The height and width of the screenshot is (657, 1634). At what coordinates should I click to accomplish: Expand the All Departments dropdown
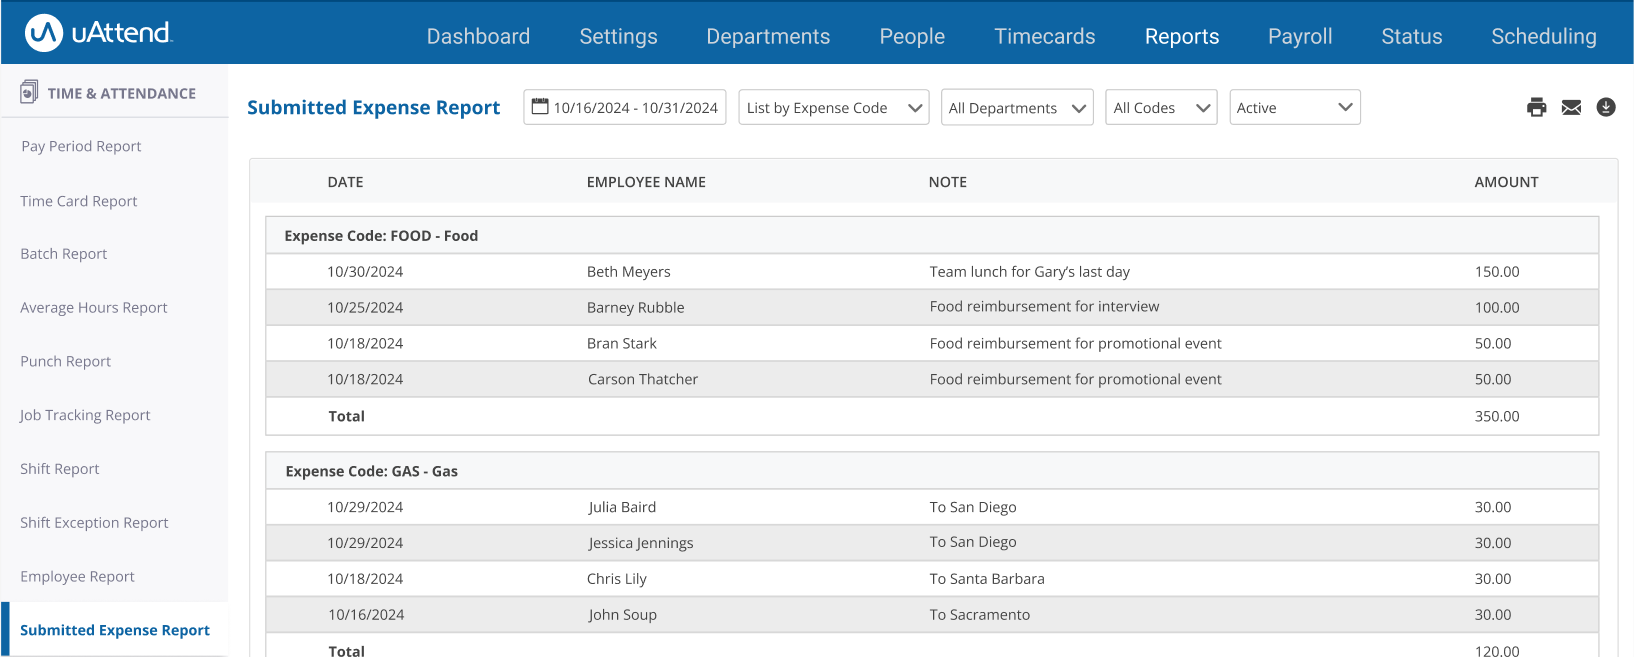tap(1017, 107)
